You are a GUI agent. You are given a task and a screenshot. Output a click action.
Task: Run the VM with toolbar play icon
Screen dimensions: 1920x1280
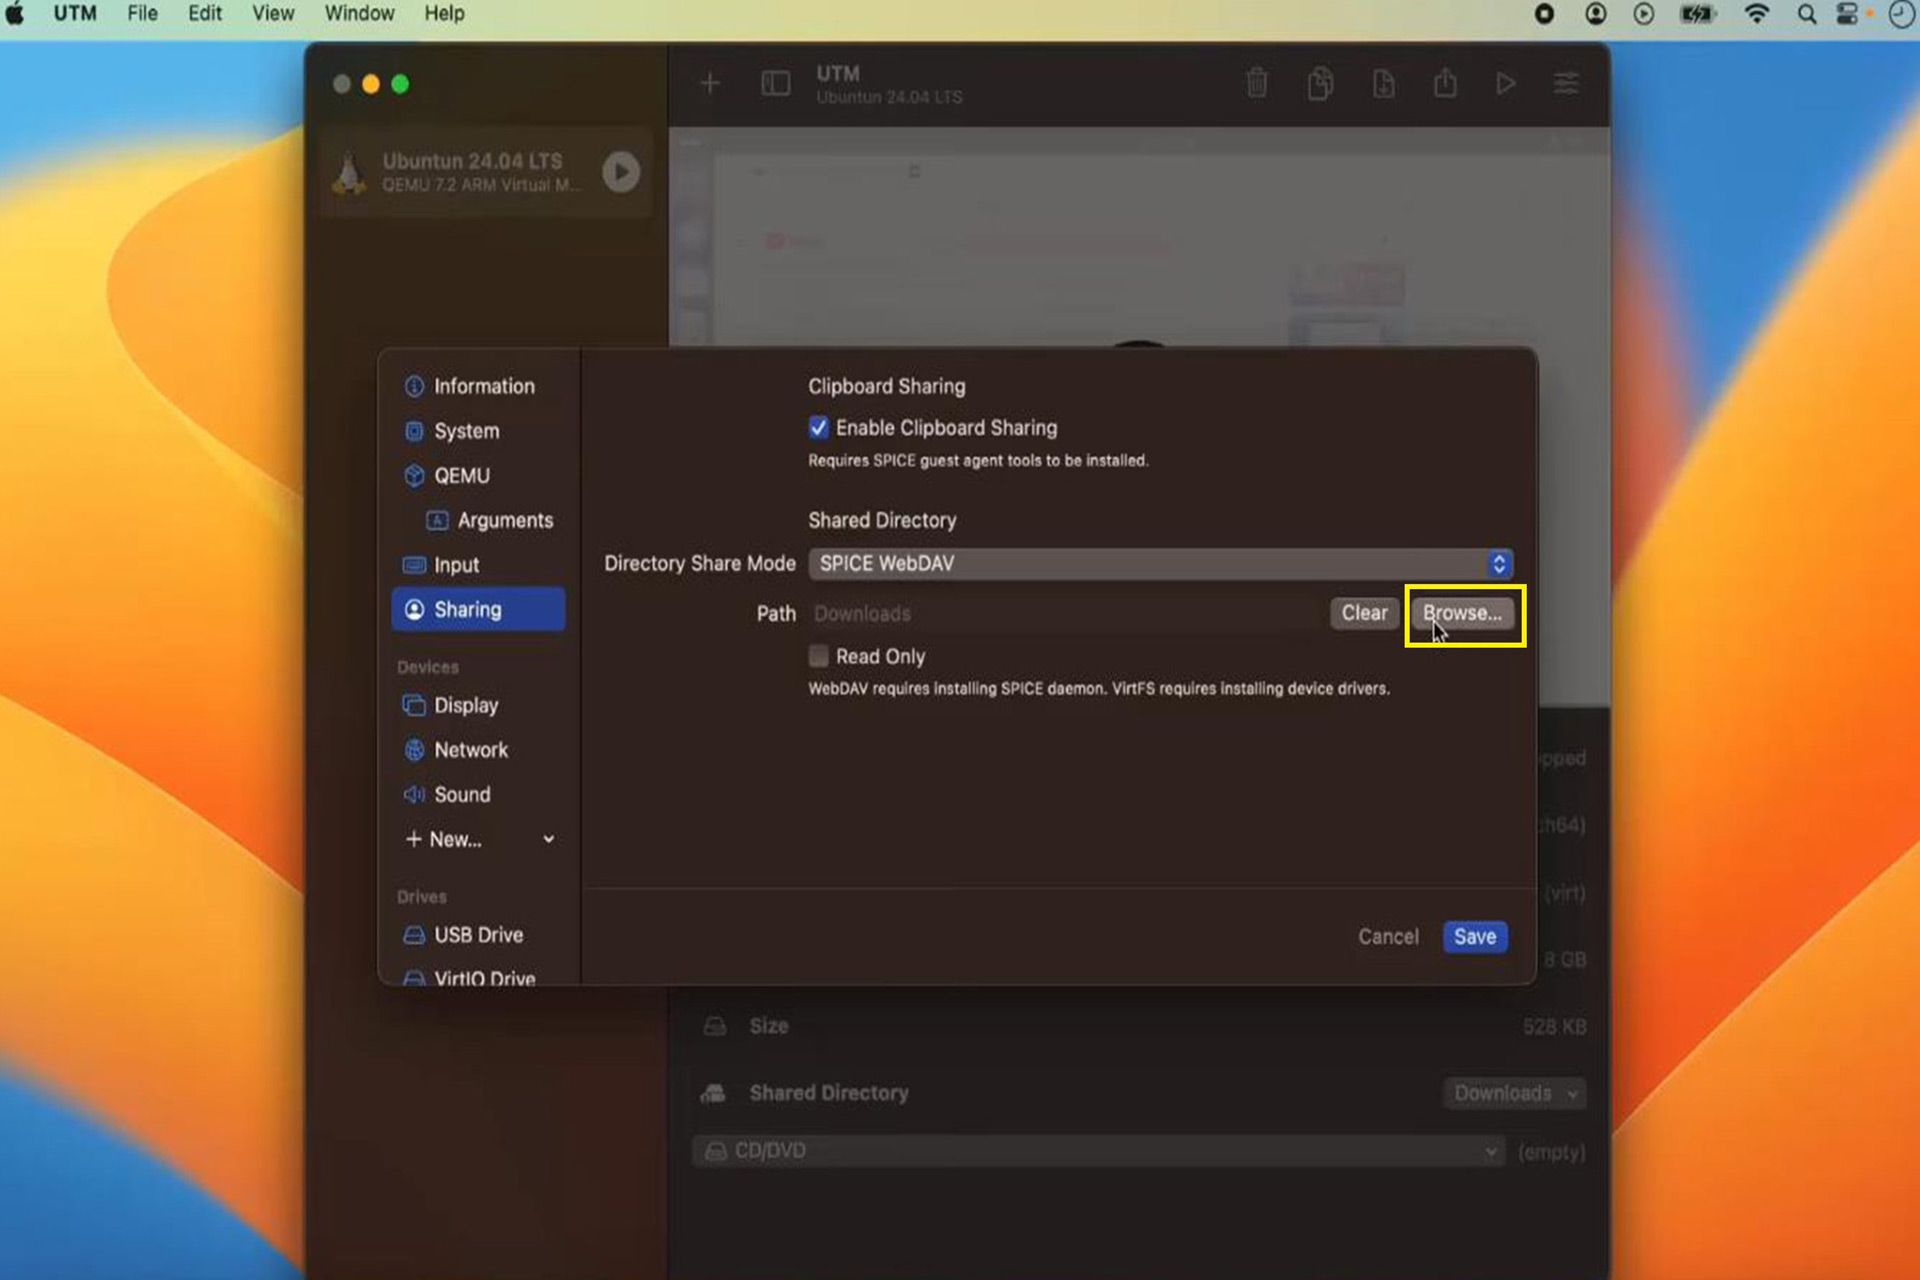(x=1505, y=84)
